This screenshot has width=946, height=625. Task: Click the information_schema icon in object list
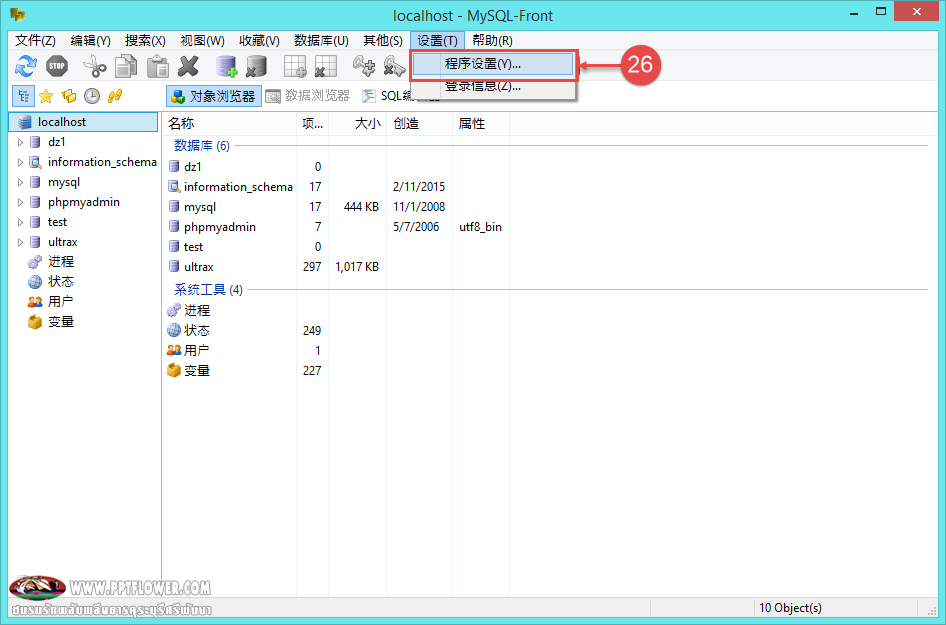pos(174,186)
